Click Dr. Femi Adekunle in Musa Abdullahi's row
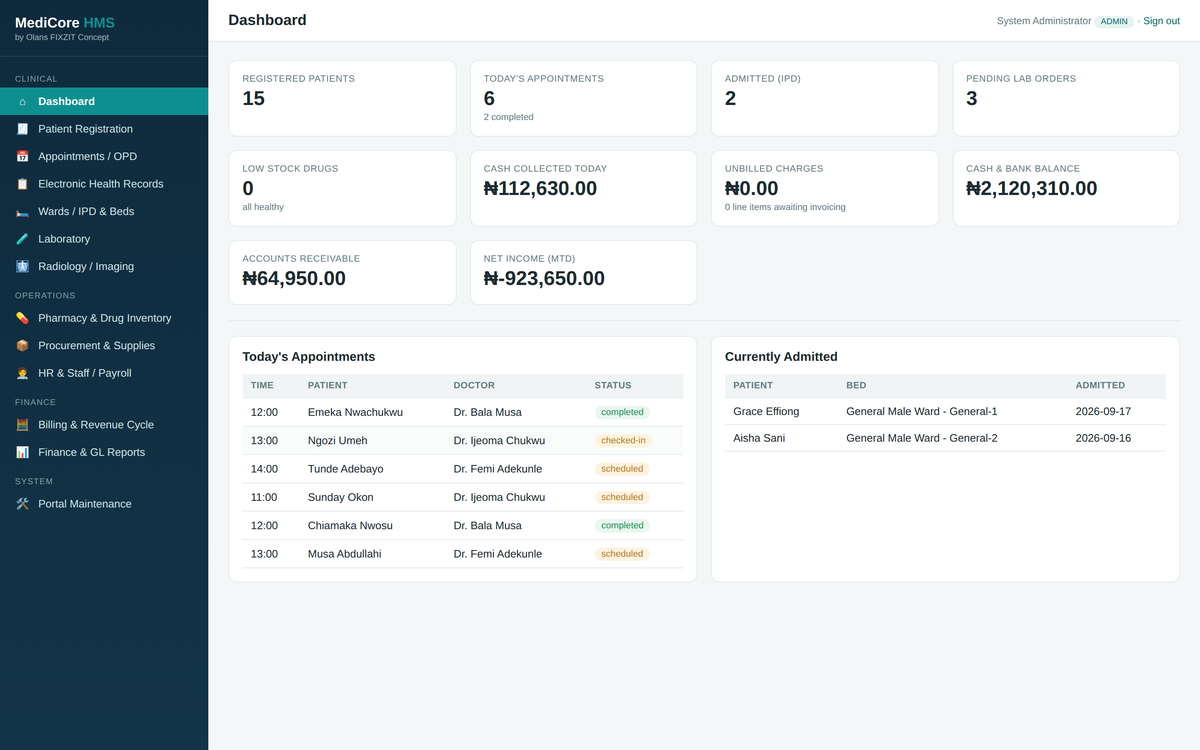Image resolution: width=1200 pixels, height=750 pixels. click(x=498, y=554)
